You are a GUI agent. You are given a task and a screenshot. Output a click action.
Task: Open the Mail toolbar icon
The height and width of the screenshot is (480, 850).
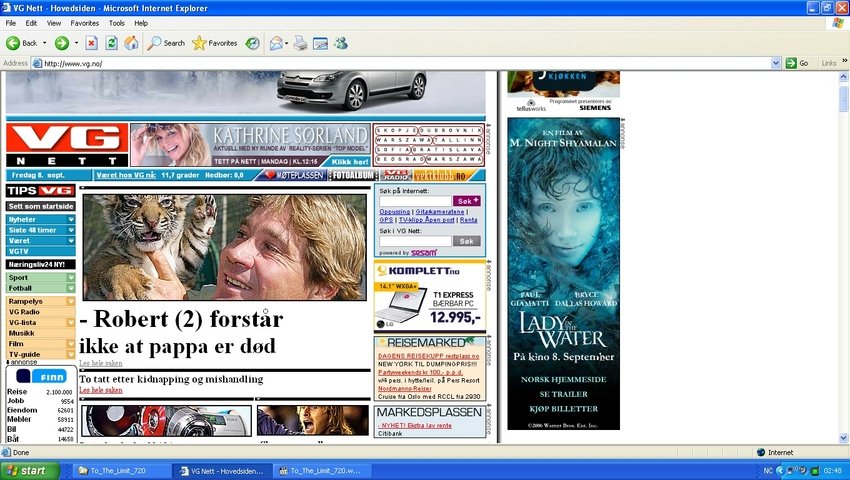click(x=276, y=43)
